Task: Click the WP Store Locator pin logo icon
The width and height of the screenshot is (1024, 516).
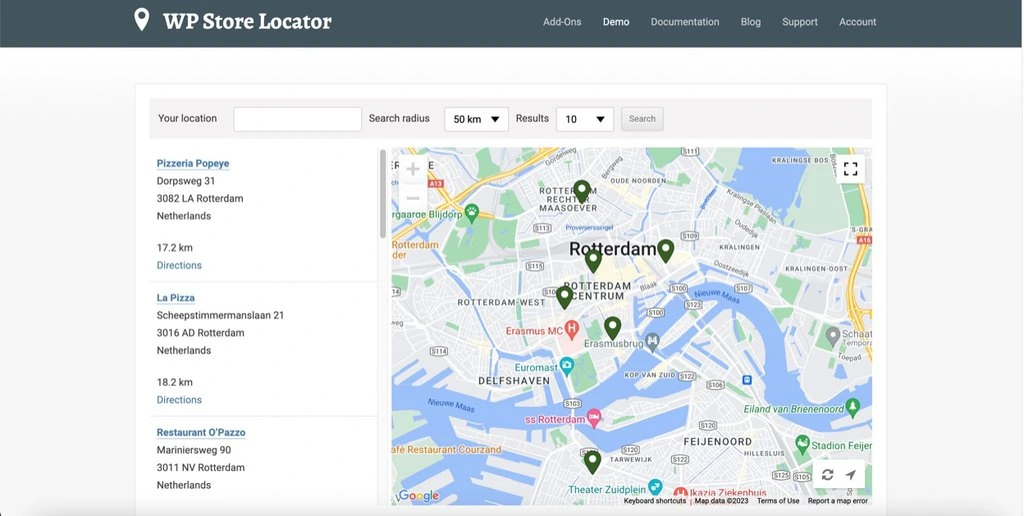Action: [x=141, y=20]
